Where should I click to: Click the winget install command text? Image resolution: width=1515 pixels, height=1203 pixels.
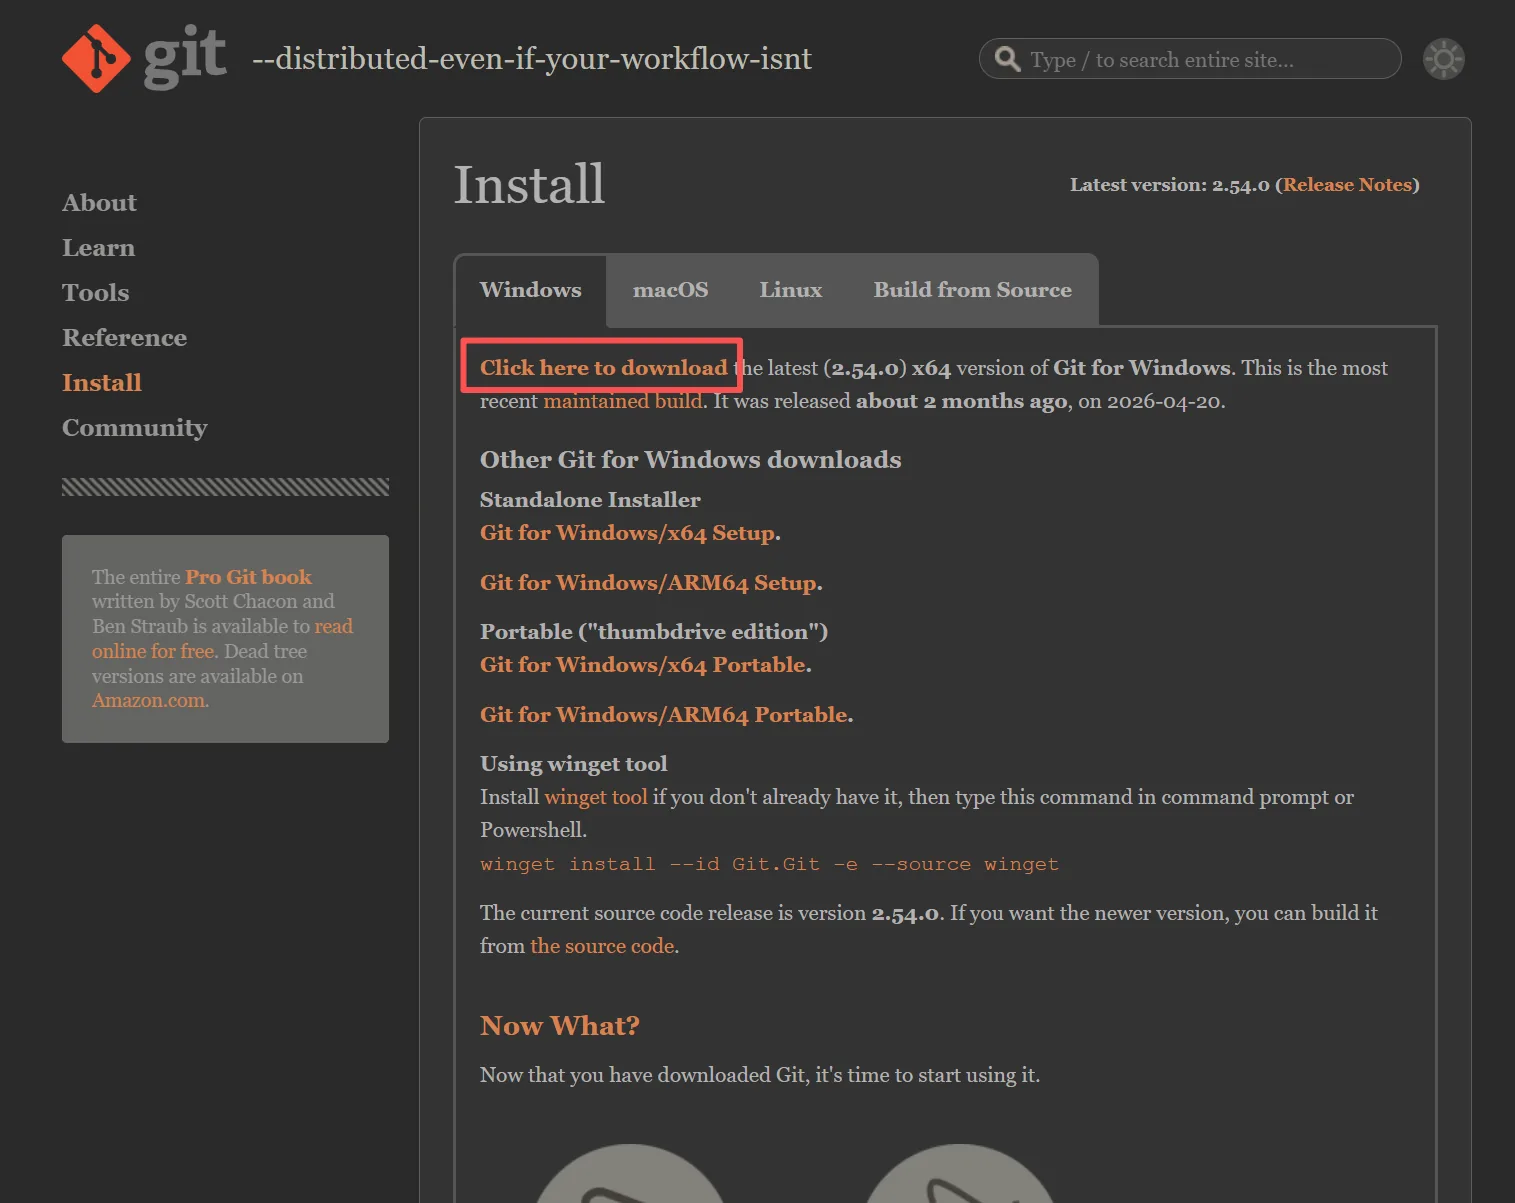point(769,864)
